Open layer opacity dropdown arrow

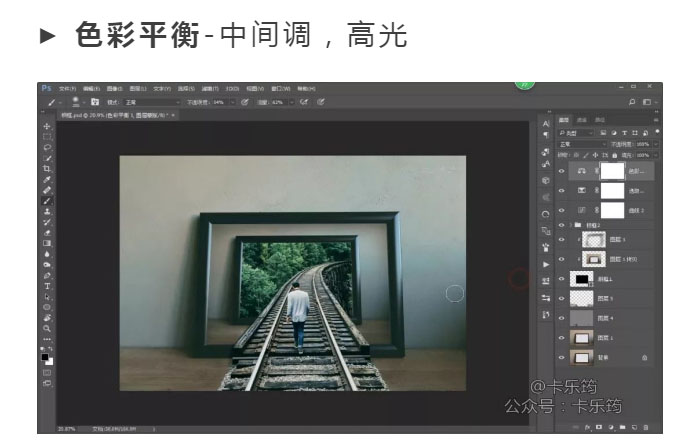pos(656,144)
